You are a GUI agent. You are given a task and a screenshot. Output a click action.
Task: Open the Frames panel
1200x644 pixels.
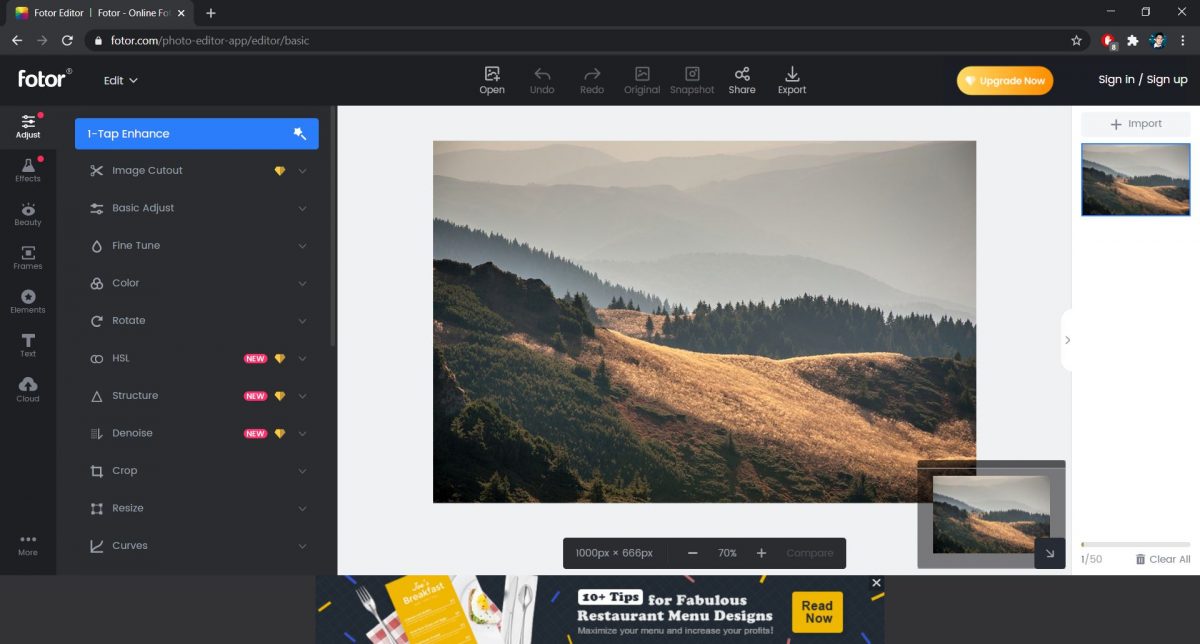pos(28,256)
